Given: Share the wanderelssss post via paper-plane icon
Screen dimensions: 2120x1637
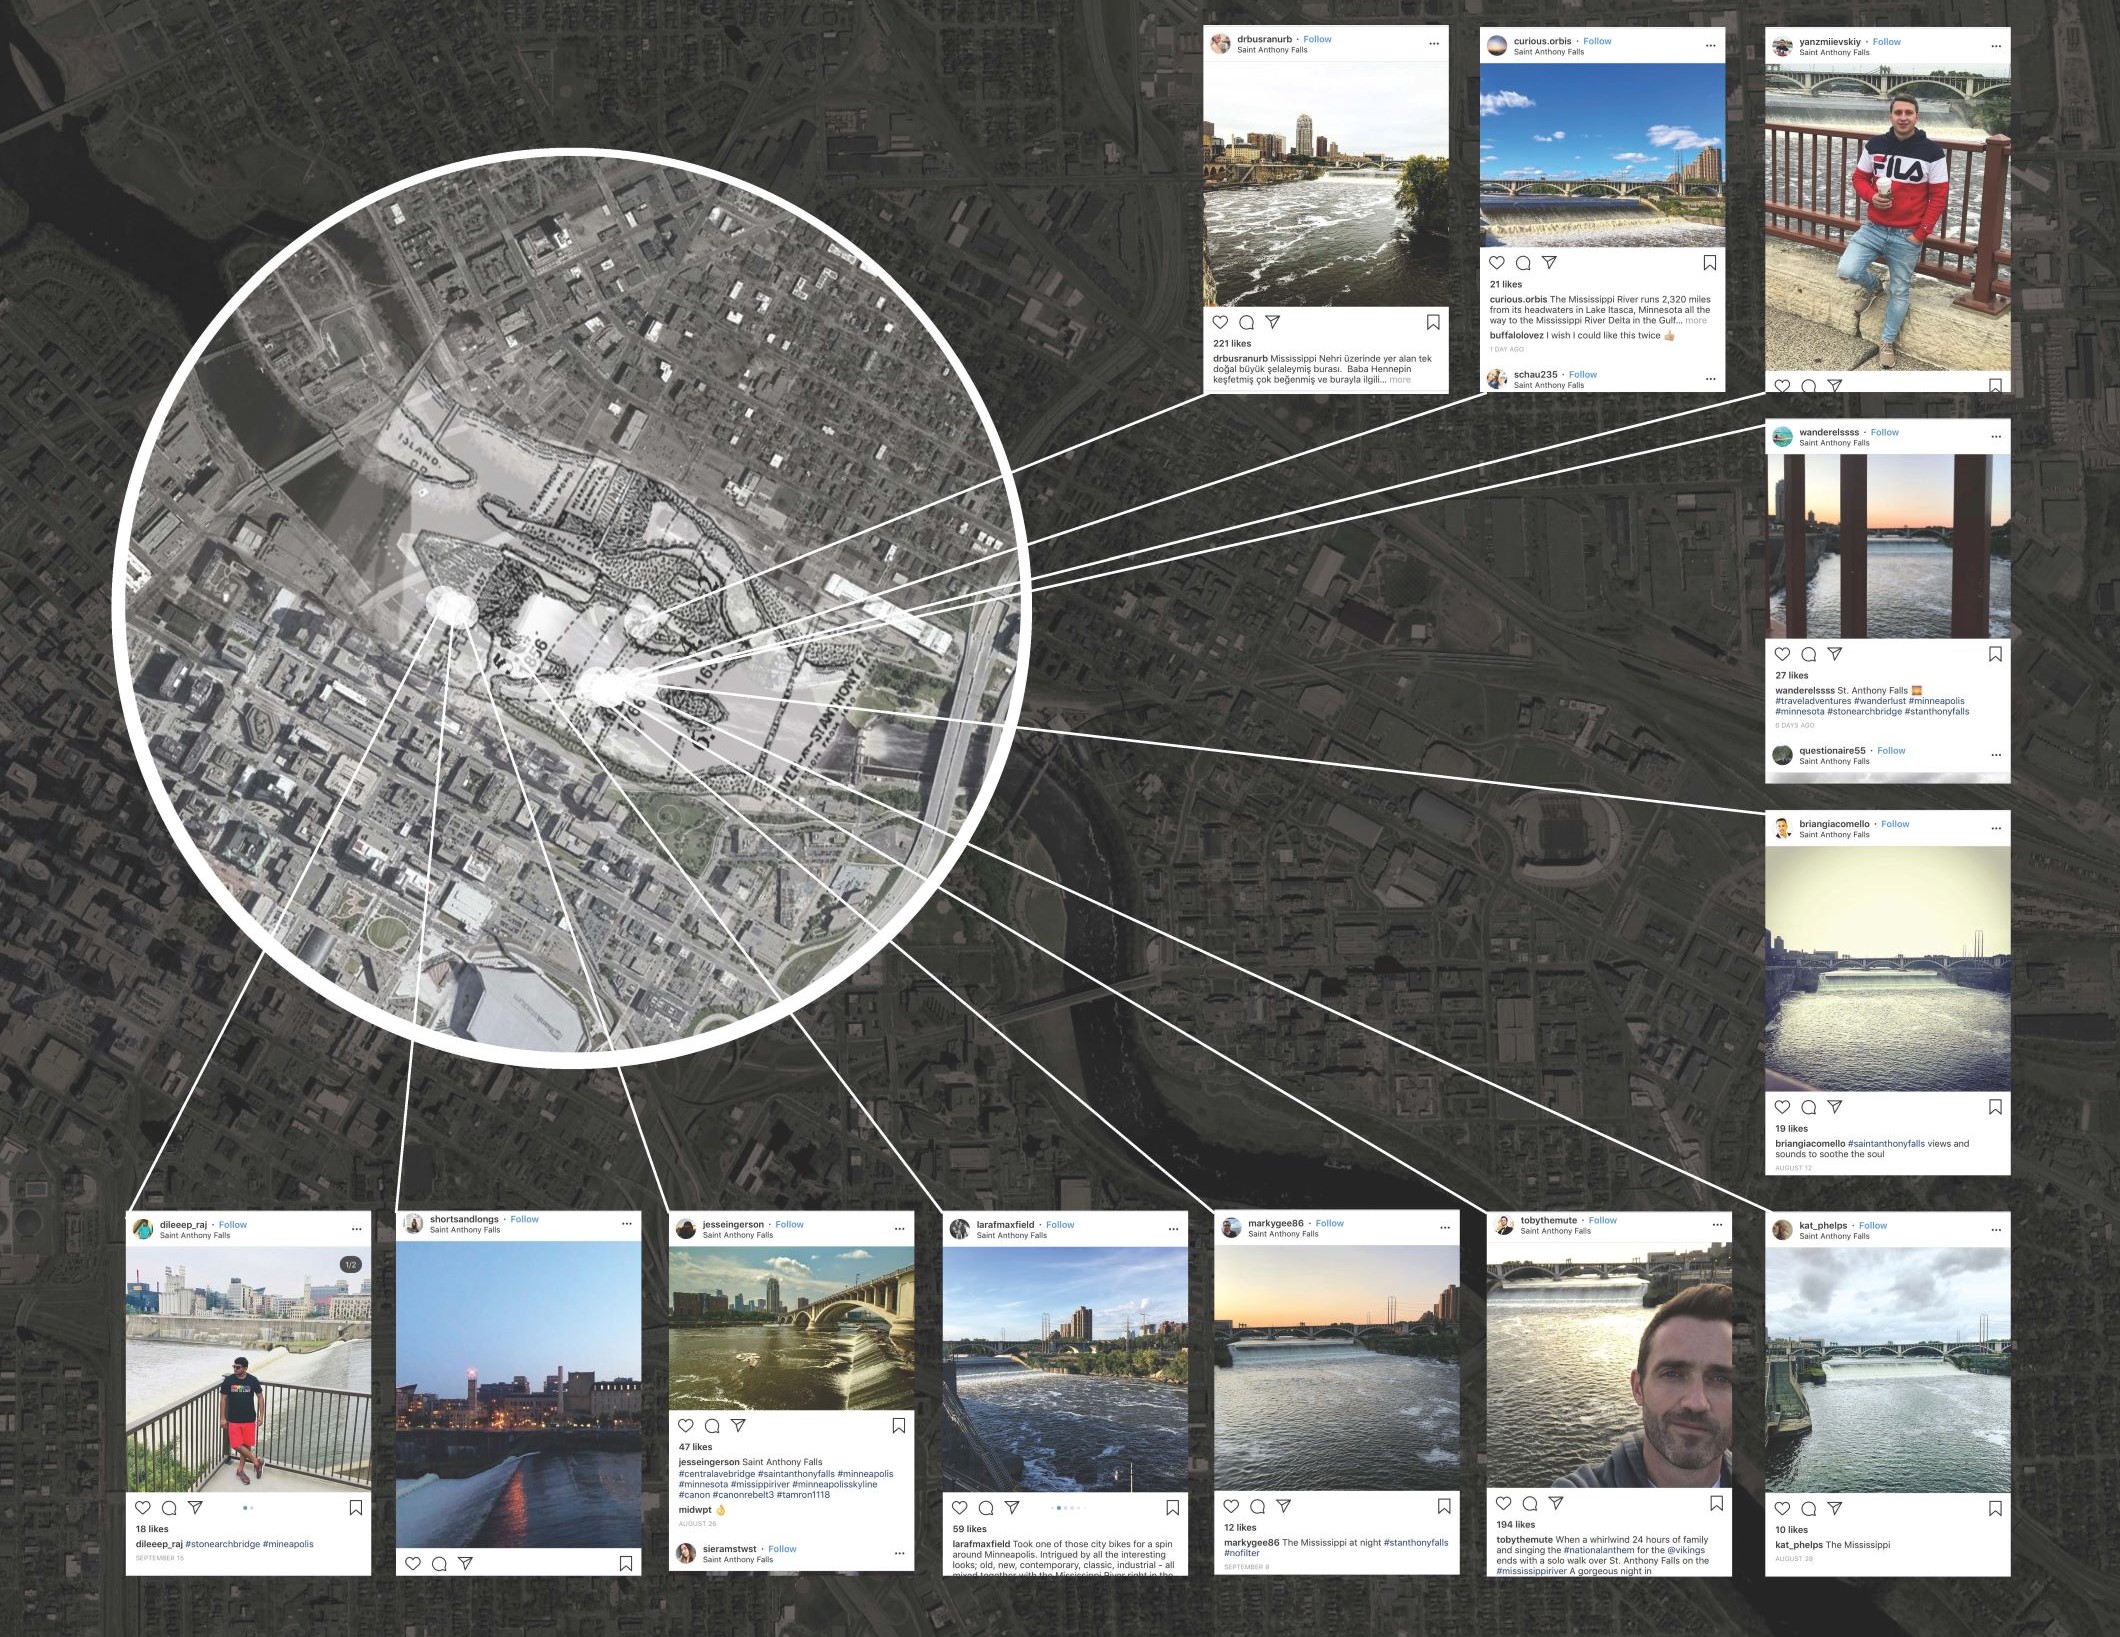Looking at the screenshot, I should [1835, 654].
